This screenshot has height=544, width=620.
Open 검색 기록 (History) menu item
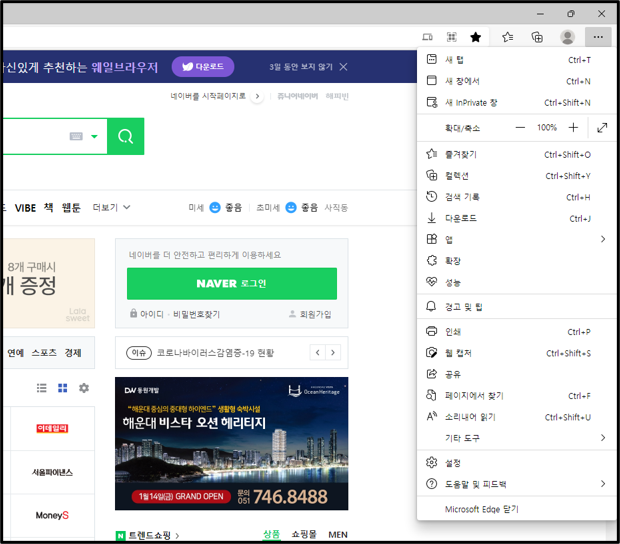click(x=516, y=197)
